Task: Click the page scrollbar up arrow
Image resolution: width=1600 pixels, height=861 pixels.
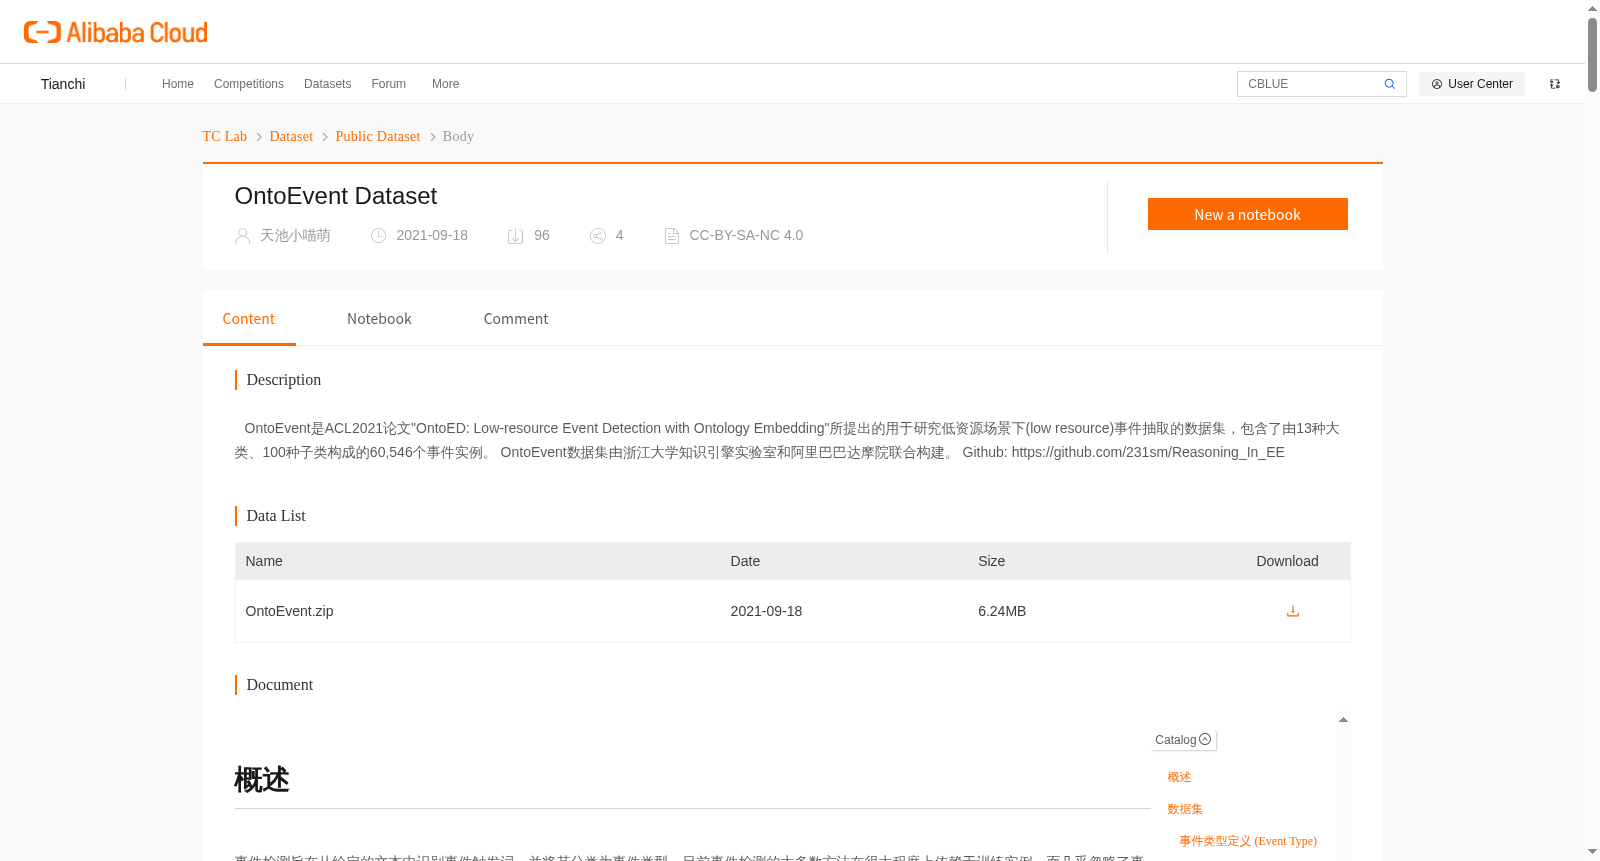Action: [x=1592, y=8]
